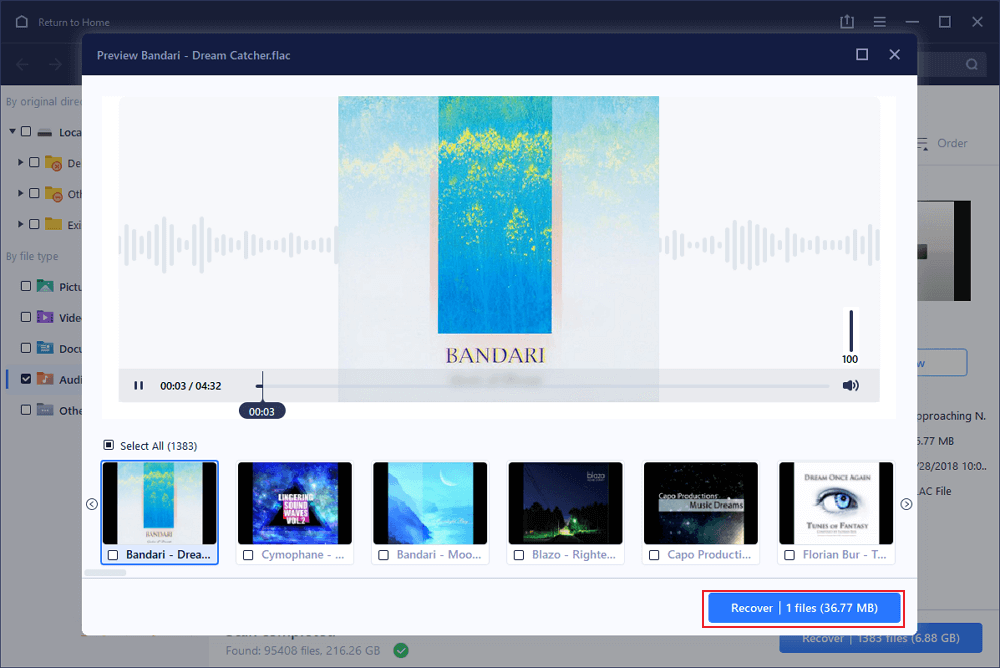The height and width of the screenshot is (668, 1000).
Task: Tick the Blazo - Righte... file checkbox
Action: pyautogui.click(x=520, y=554)
